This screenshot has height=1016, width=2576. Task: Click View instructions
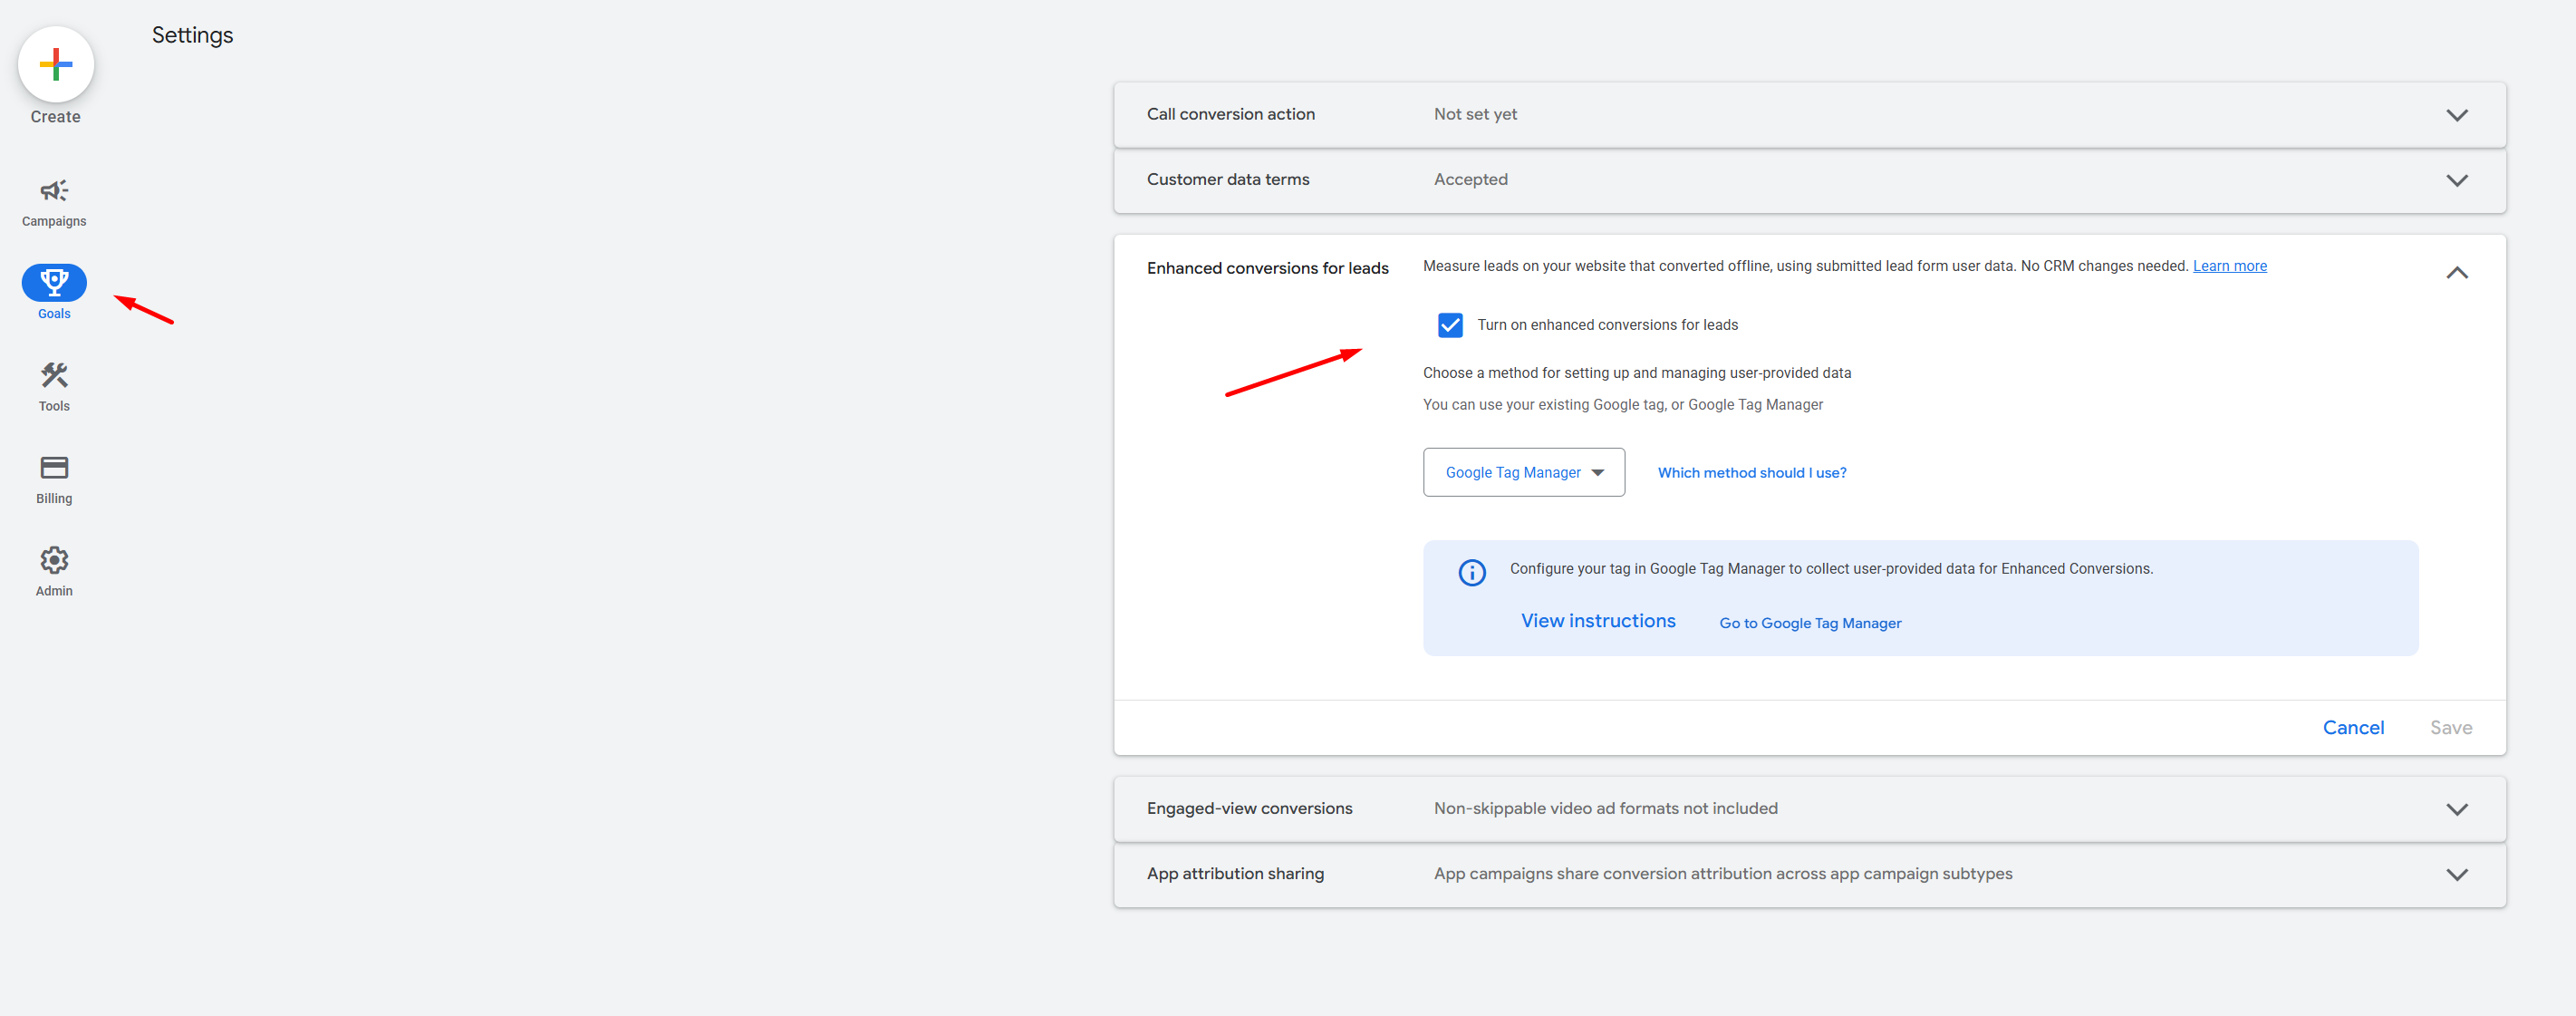tap(1598, 621)
